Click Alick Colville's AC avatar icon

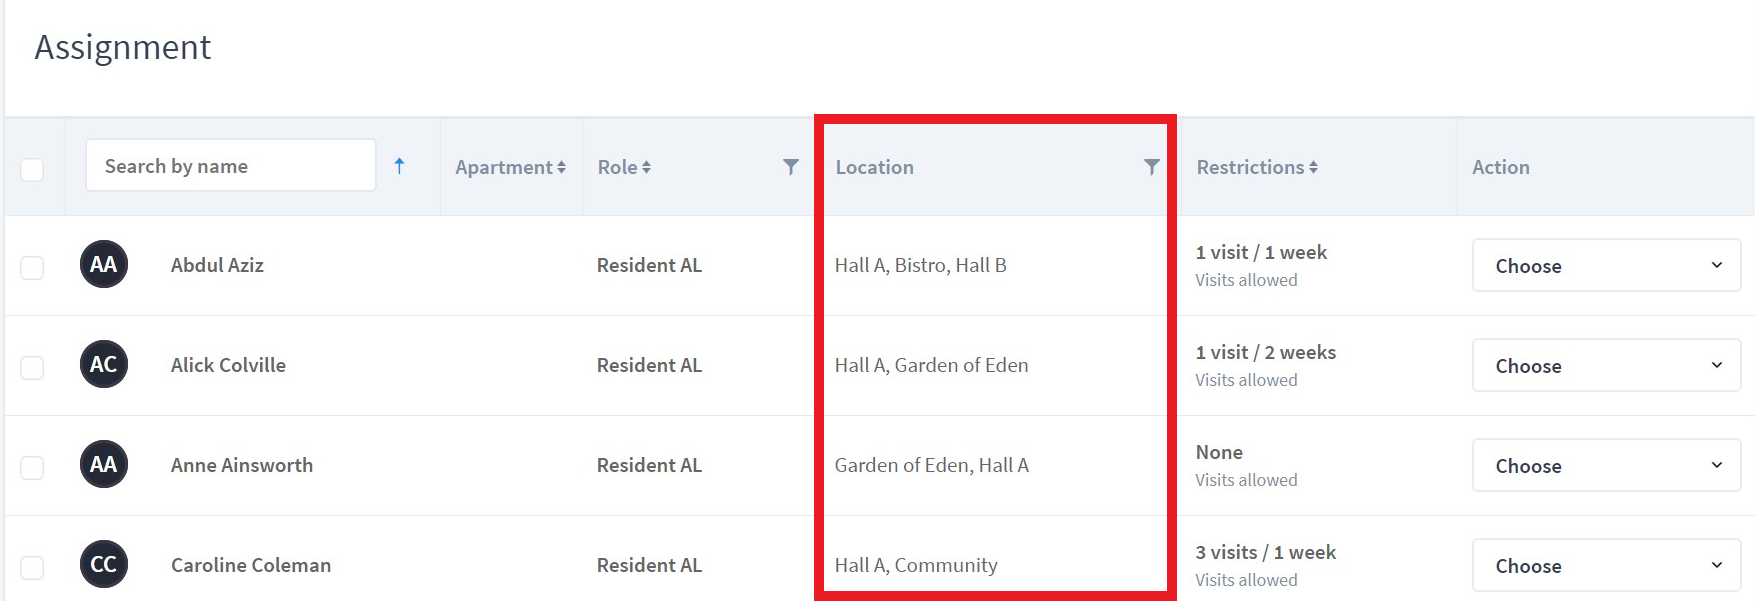(104, 364)
